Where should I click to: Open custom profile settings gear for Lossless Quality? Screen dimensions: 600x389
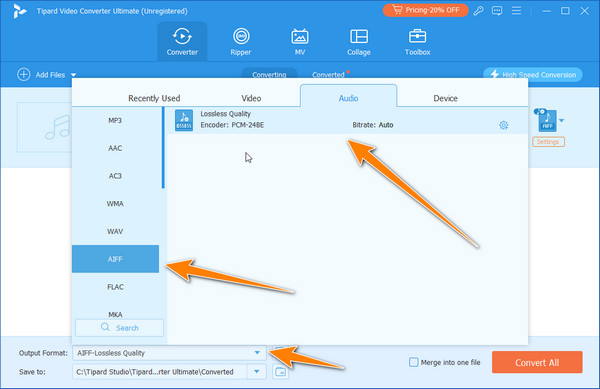click(504, 125)
